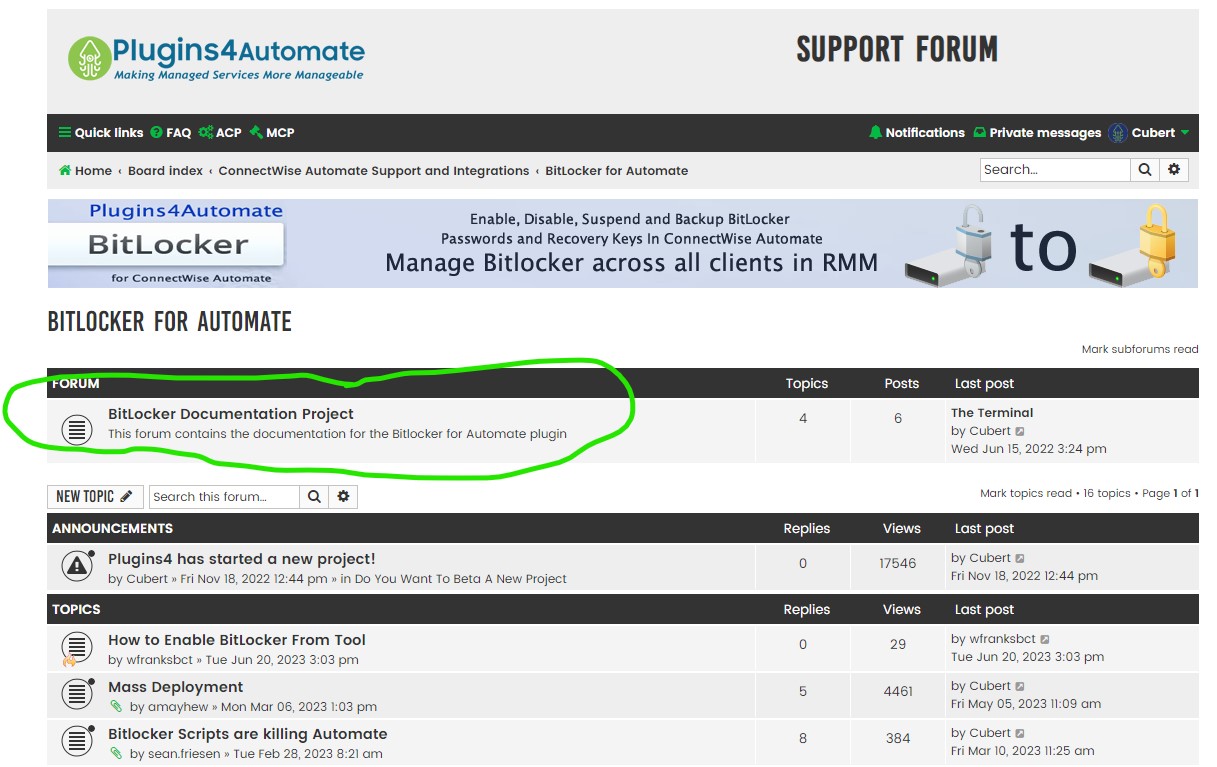The height and width of the screenshot is (767, 1217).
Task: Click the Mark subforums read link
Action: [x=1139, y=349]
